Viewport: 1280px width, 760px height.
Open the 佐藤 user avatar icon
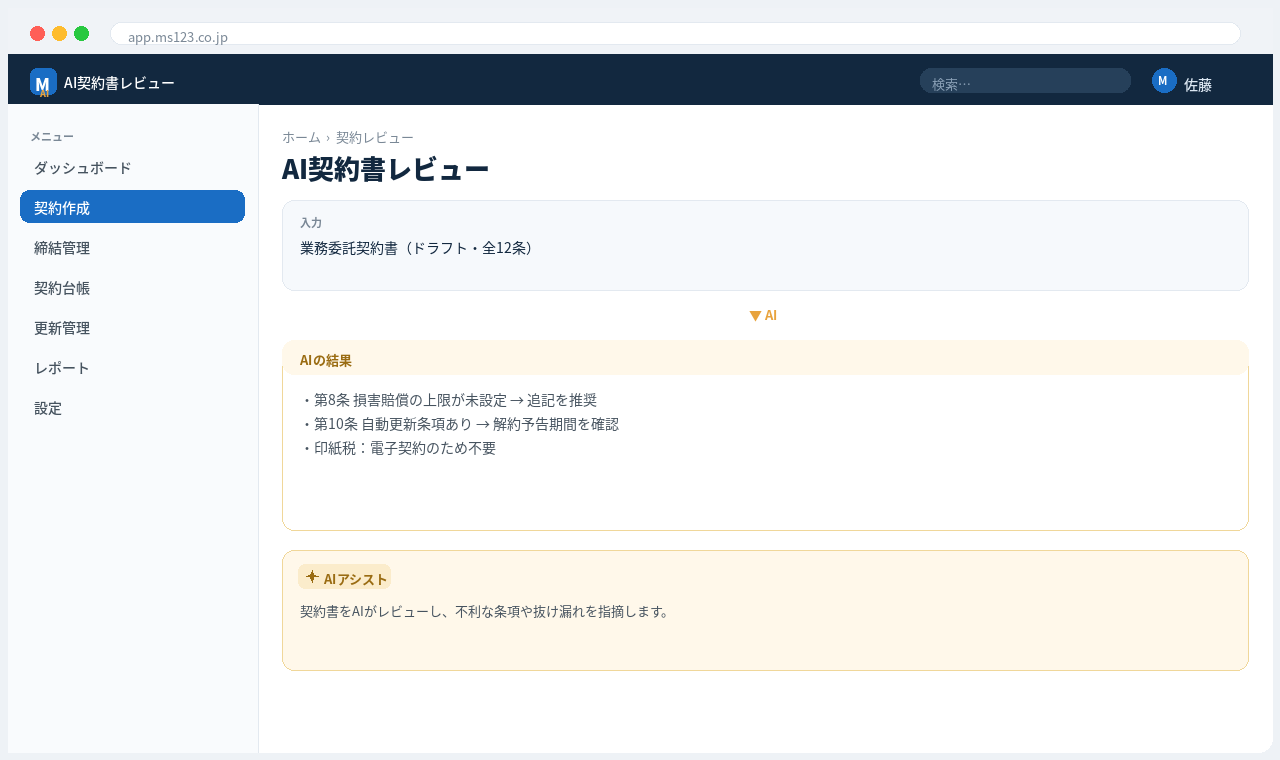point(1164,81)
